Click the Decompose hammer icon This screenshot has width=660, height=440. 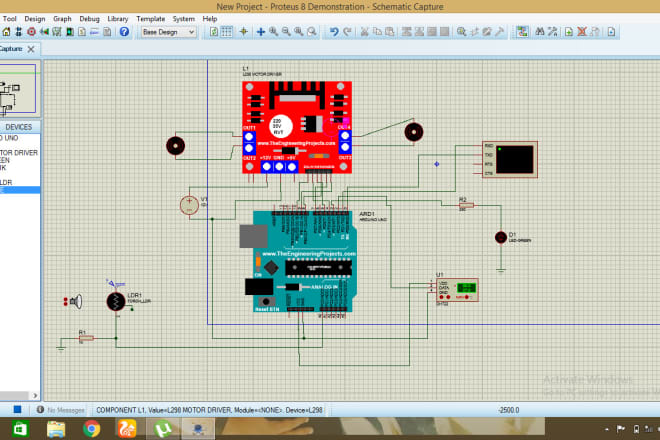pyautogui.click(x=500, y=32)
